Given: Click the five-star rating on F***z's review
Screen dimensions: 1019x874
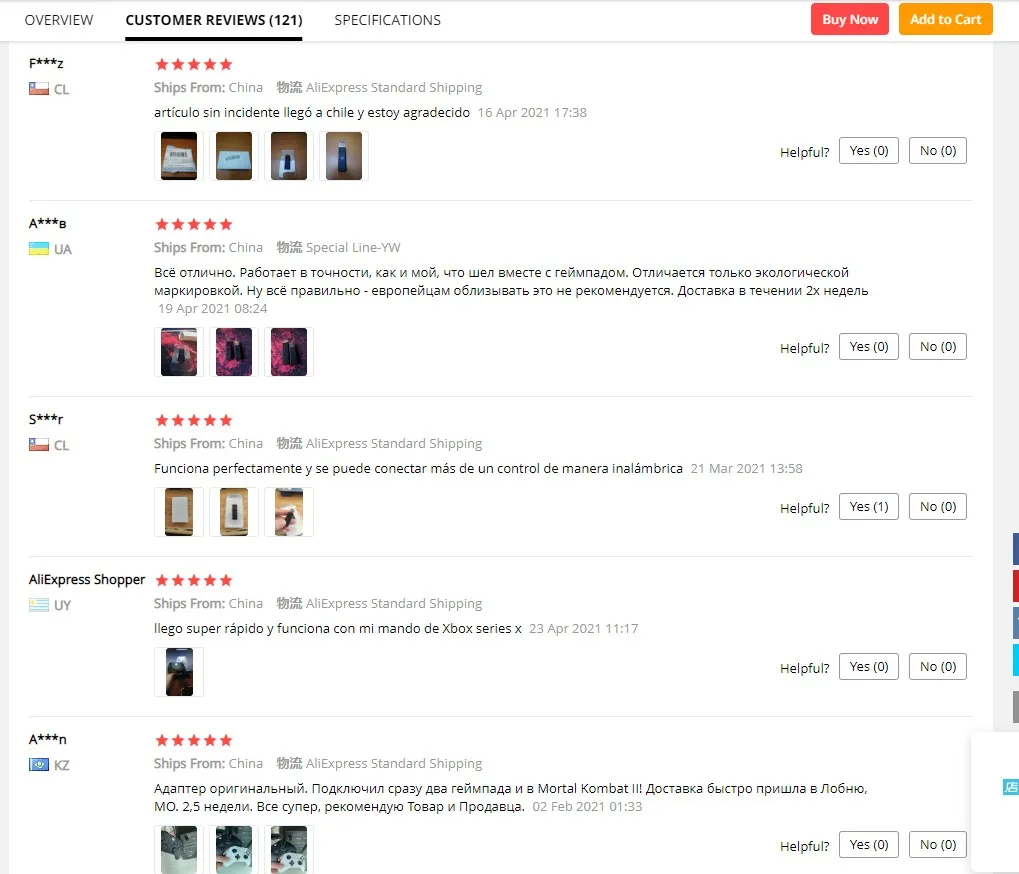Looking at the screenshot, I should tap(194, 64).
